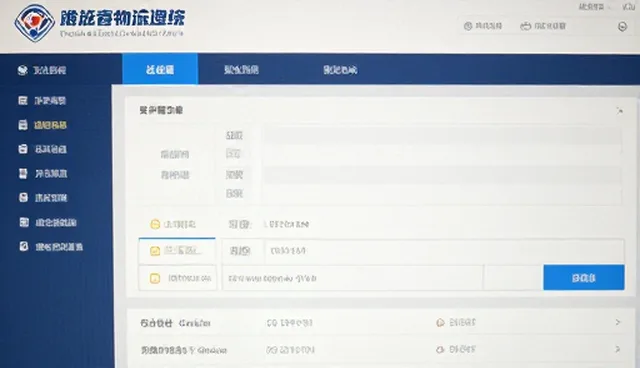Click the blue button beside the bottom input
This screenshot has width=640, height=368.
click(x=584, y=277)
